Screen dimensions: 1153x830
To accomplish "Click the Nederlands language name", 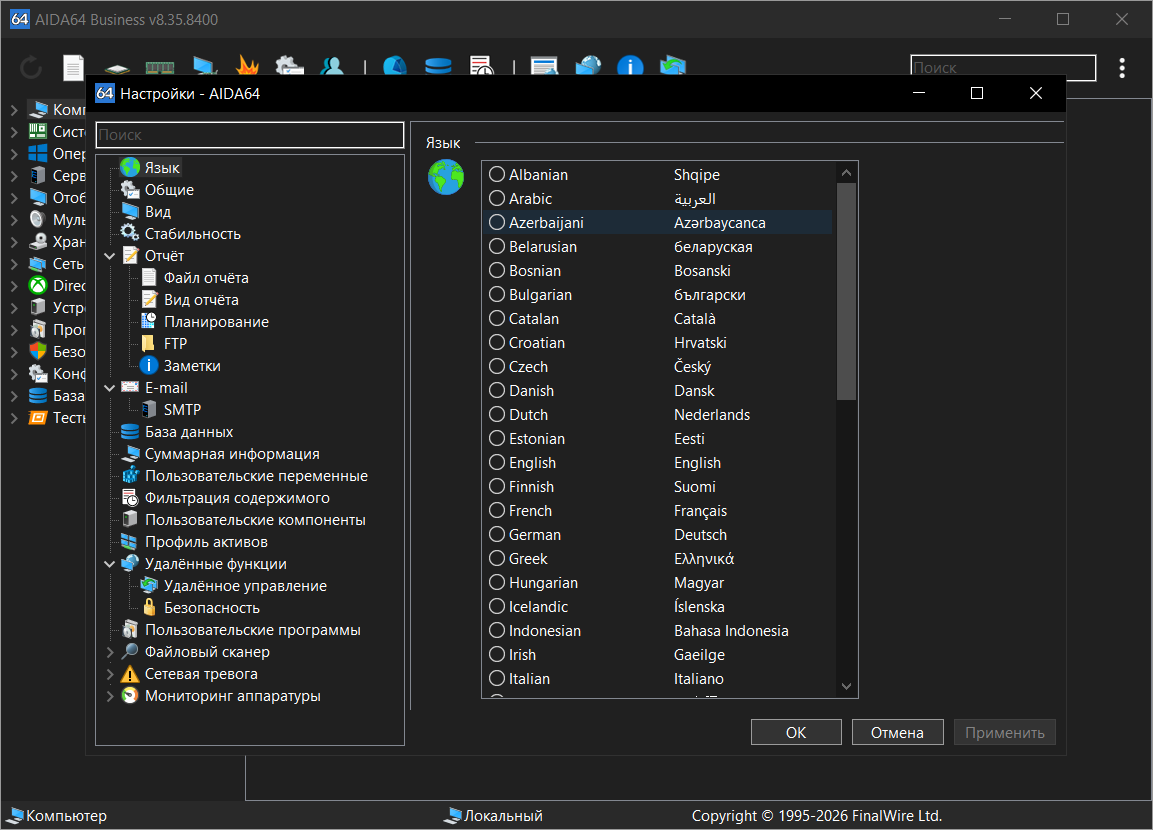I will pos(712,415).
